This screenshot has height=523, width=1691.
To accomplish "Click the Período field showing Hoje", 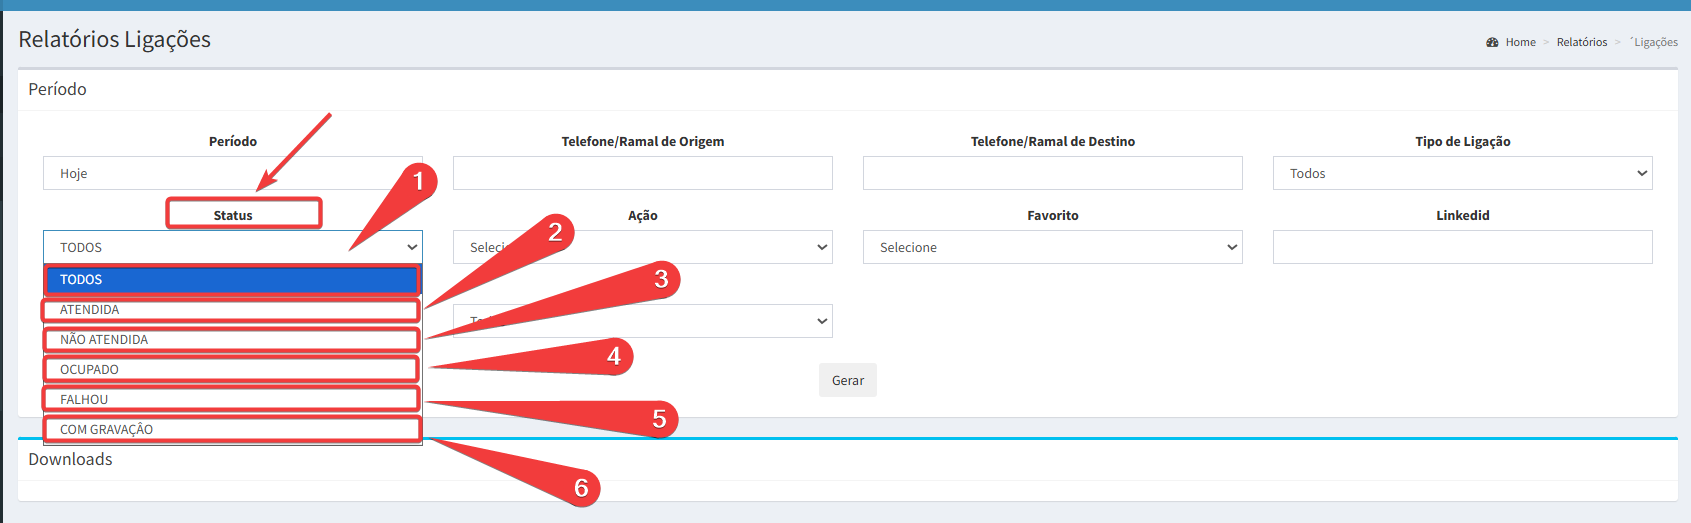I will coord(232,173).
